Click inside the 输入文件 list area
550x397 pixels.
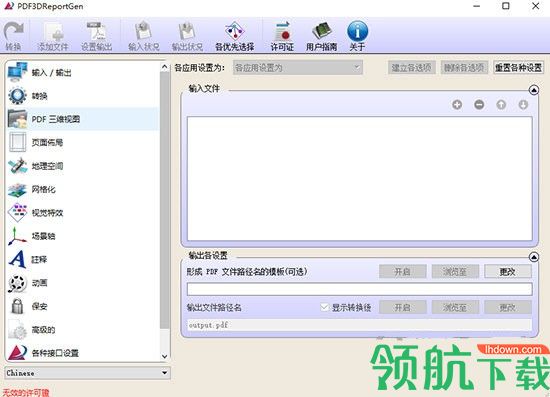coord(360,179)
